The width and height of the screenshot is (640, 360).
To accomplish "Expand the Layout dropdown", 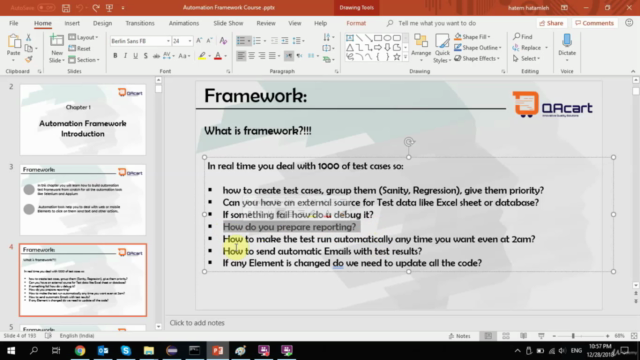I will pos(84,38).
